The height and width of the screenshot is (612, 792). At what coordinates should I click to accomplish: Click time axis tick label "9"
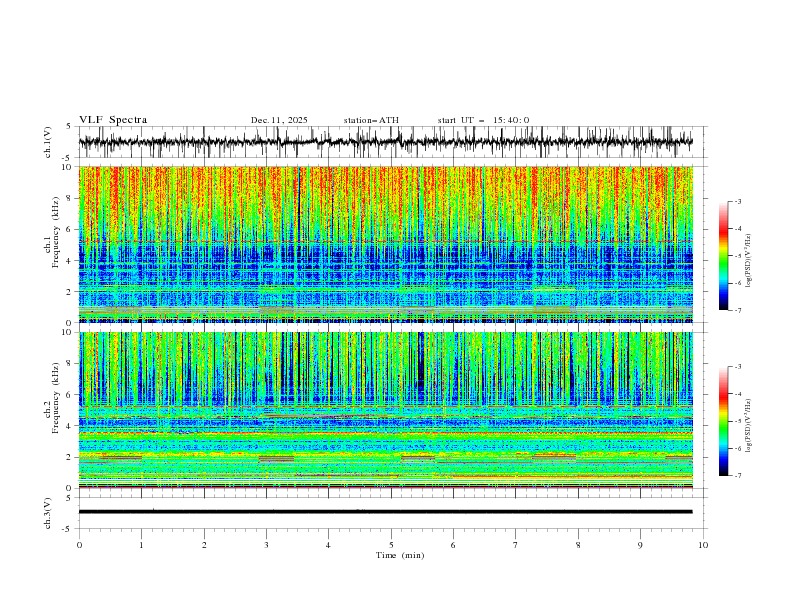pyautogui.click(x=640, y=545)
